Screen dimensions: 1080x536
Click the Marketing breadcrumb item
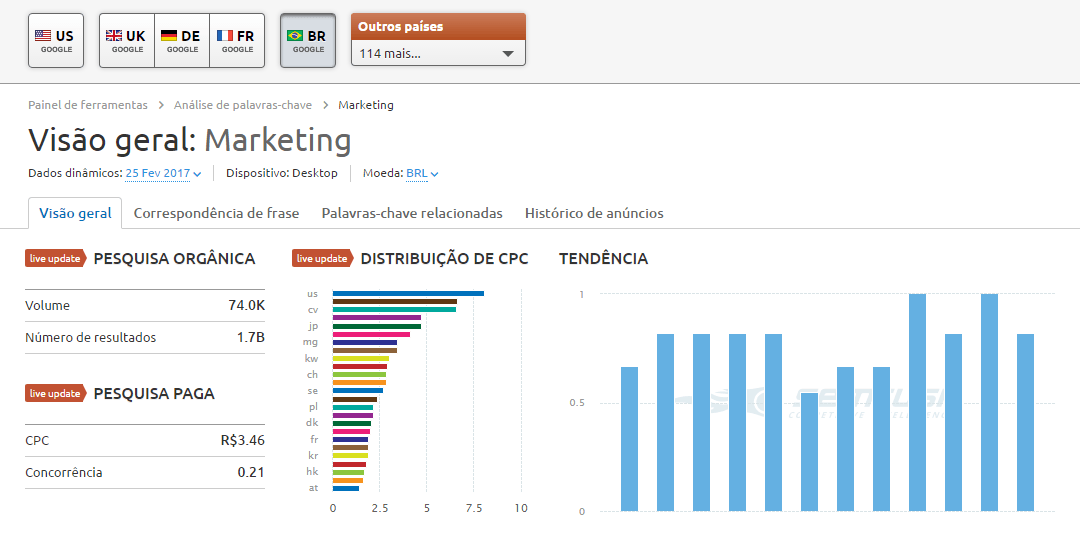tap(366, 105)
